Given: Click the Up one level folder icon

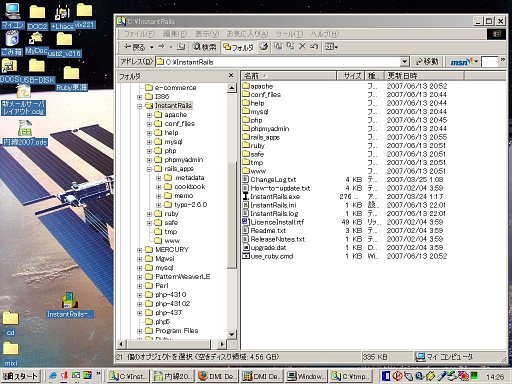Looking at the screenshot, I should (181, 47).
